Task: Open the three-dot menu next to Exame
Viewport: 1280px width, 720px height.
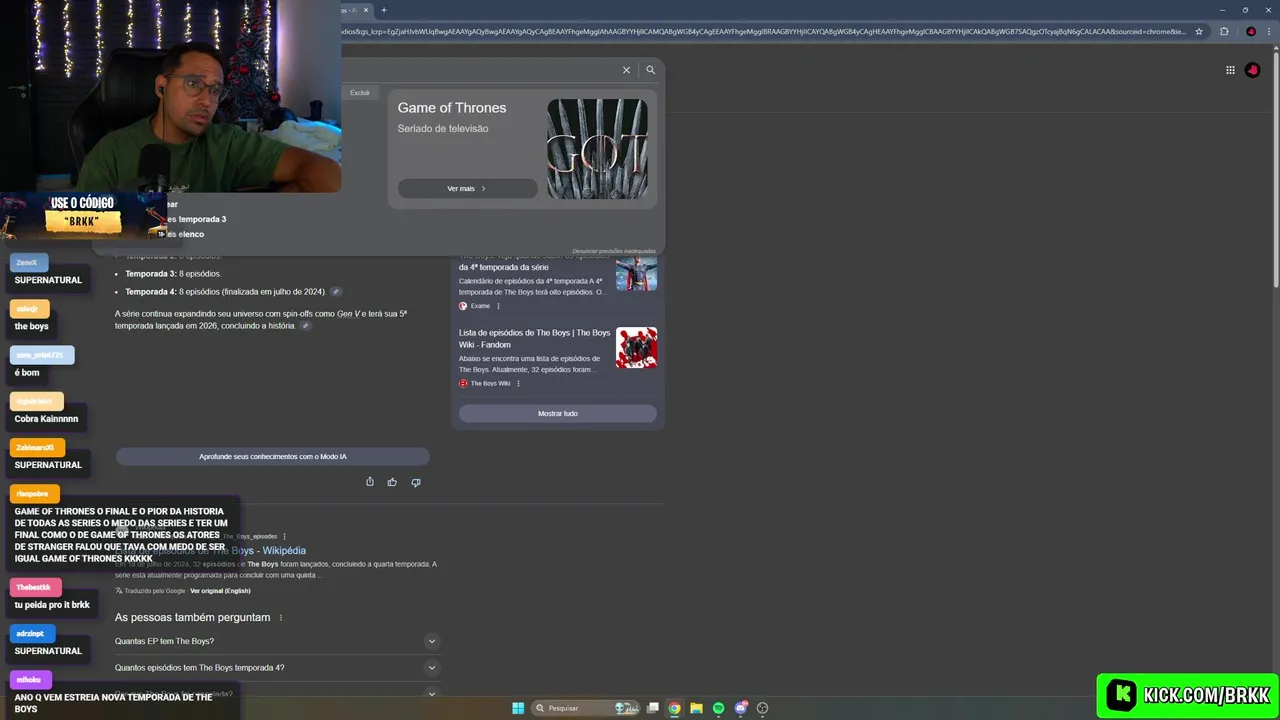Action: [498, 306]
